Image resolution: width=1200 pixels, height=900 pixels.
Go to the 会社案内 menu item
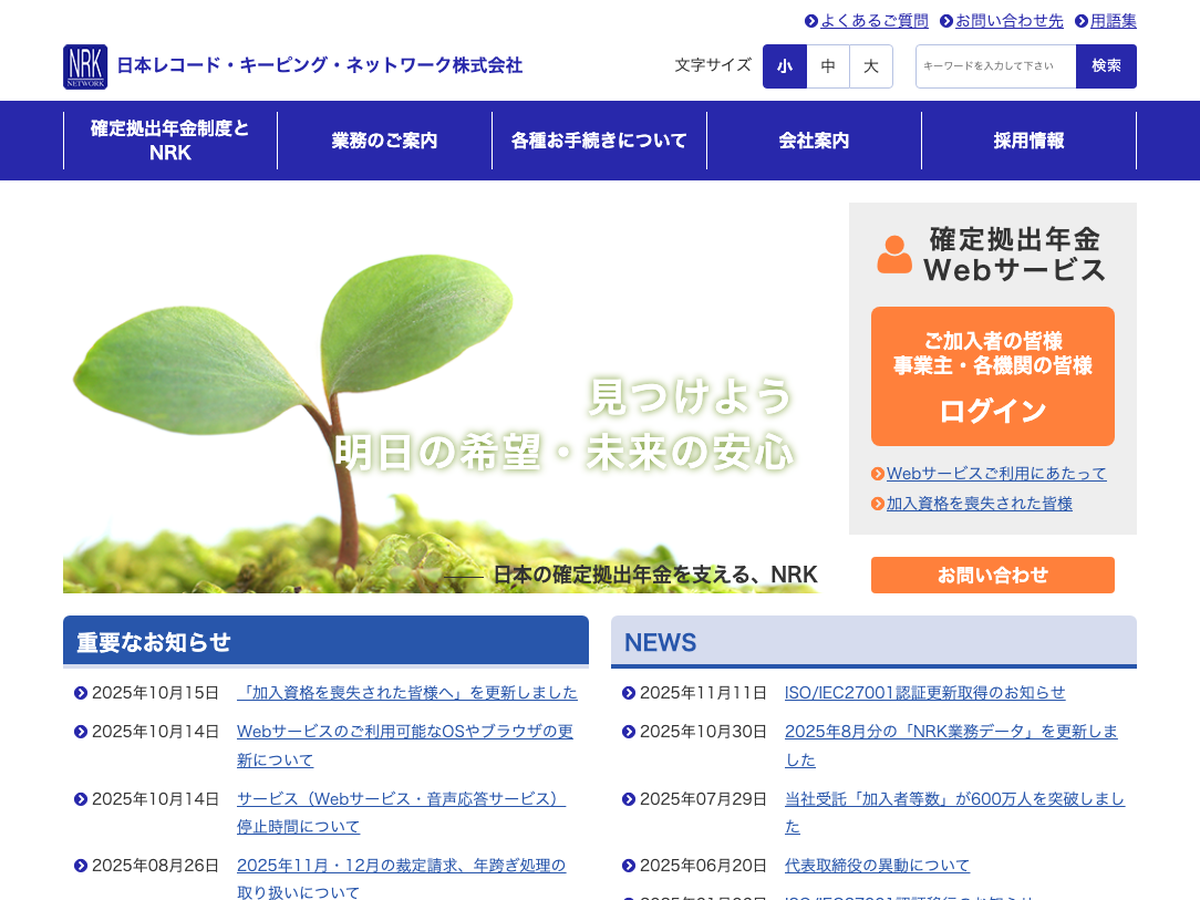click(814, 141)
